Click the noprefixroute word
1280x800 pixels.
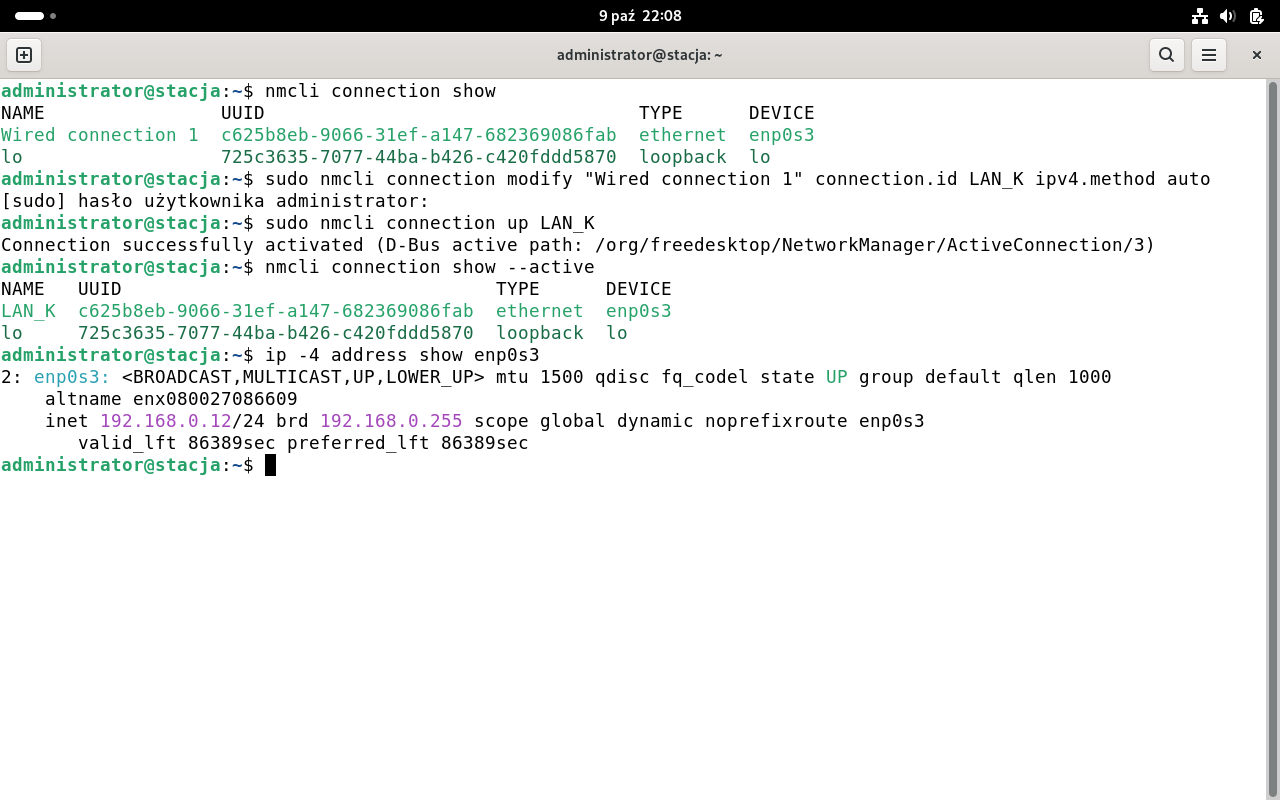click(776, 421)
